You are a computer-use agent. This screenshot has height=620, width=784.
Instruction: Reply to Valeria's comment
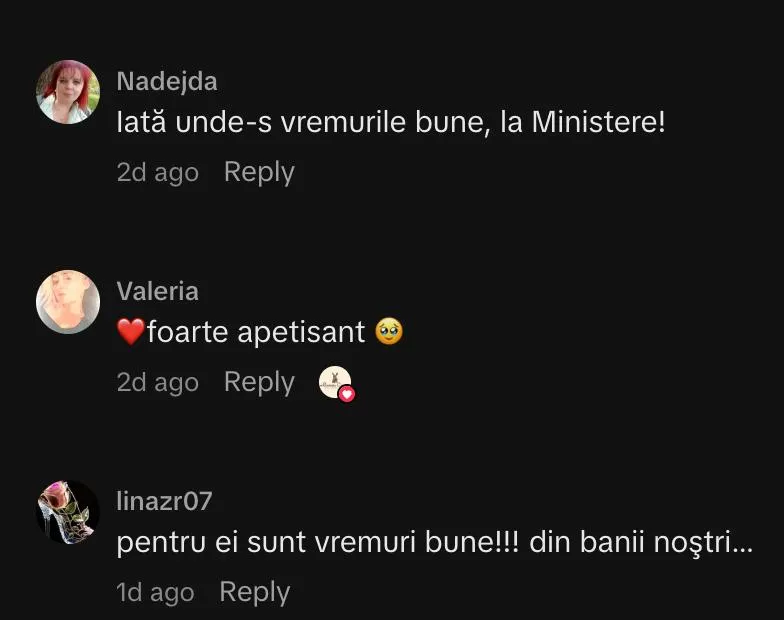coord(259,382)
